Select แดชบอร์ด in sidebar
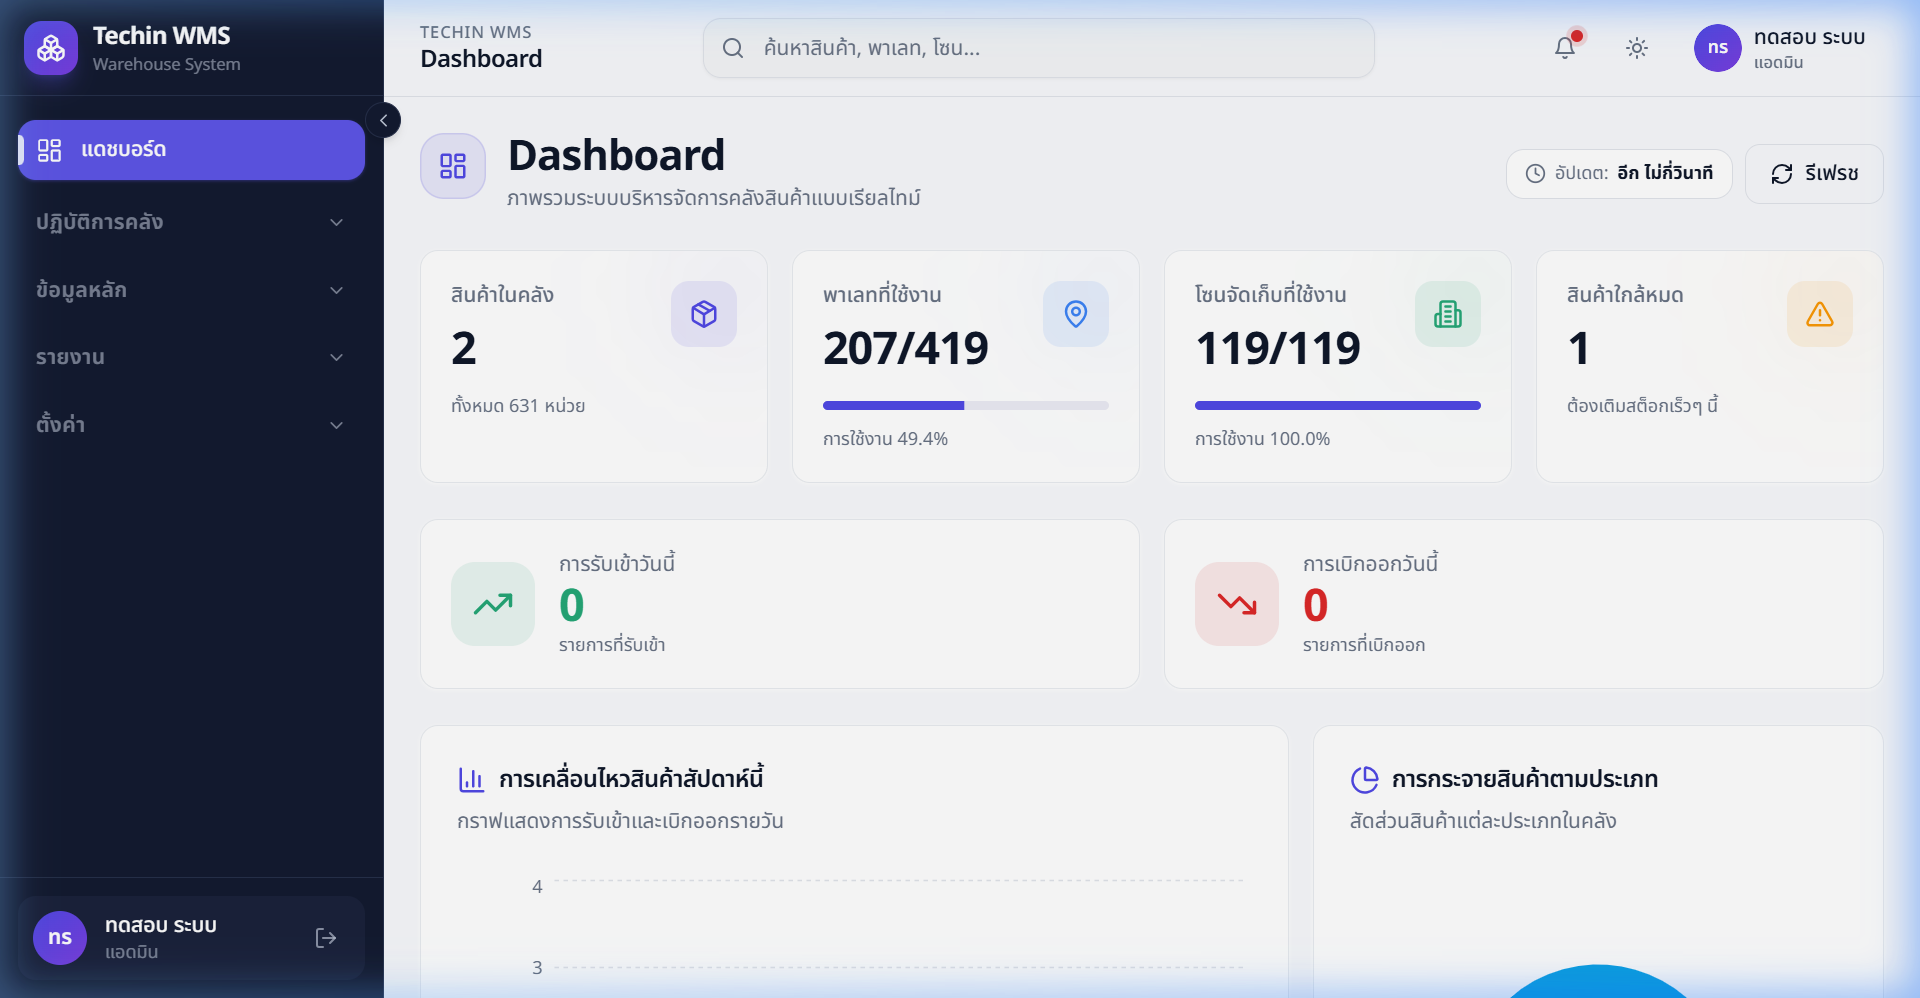 tap(191, 150)
